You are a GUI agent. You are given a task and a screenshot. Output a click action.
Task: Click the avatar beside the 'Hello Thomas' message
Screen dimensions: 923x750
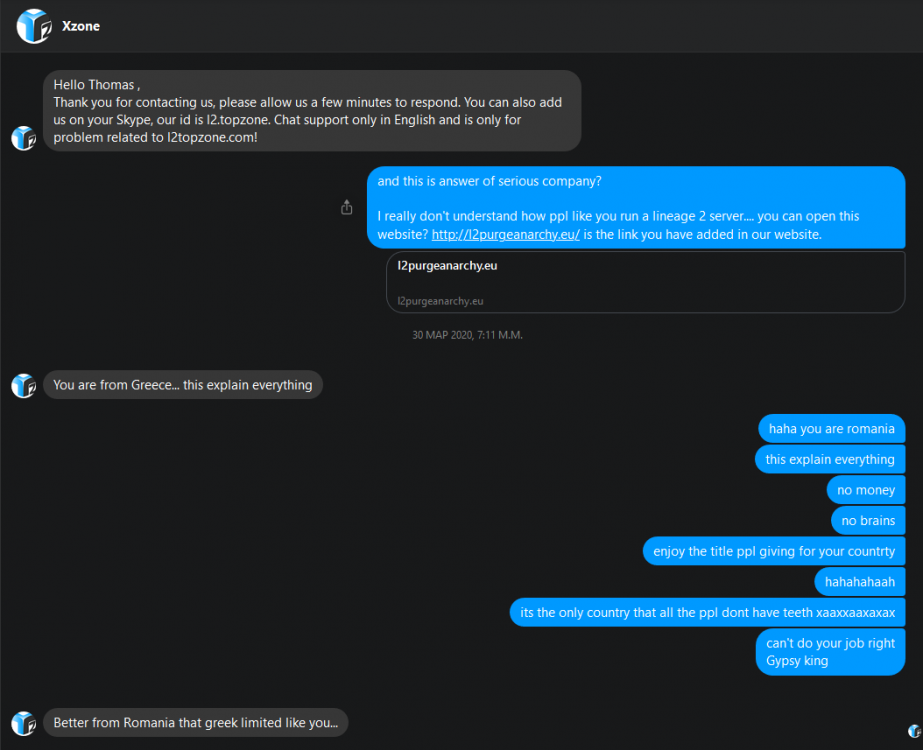(x=23, y=138)
